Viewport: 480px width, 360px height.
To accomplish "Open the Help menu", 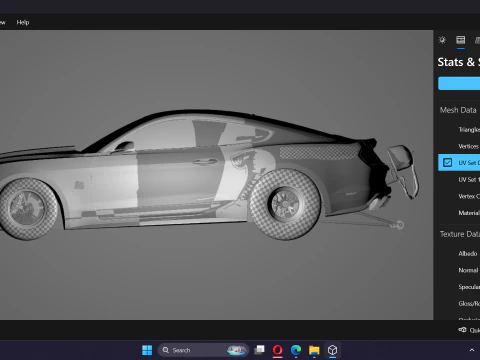I will 23,22.
